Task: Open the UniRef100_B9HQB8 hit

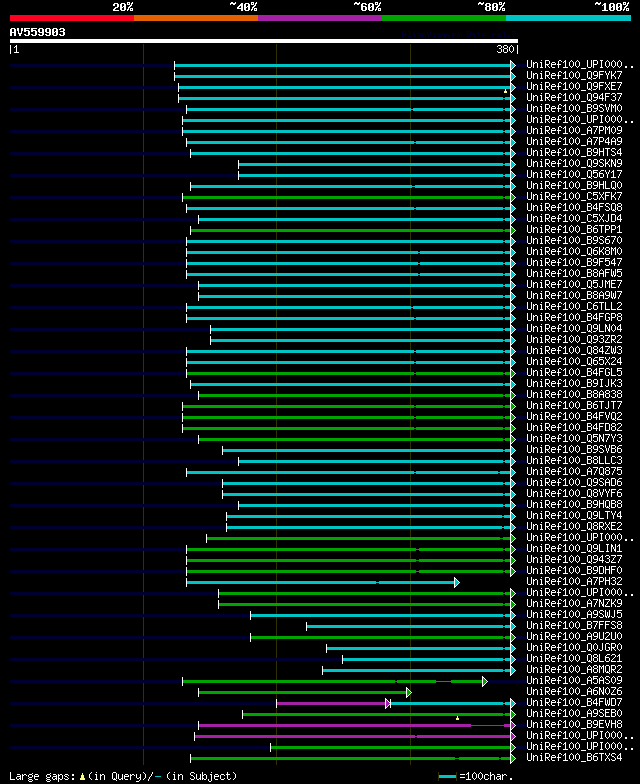Action: click(x=574, y=504)
